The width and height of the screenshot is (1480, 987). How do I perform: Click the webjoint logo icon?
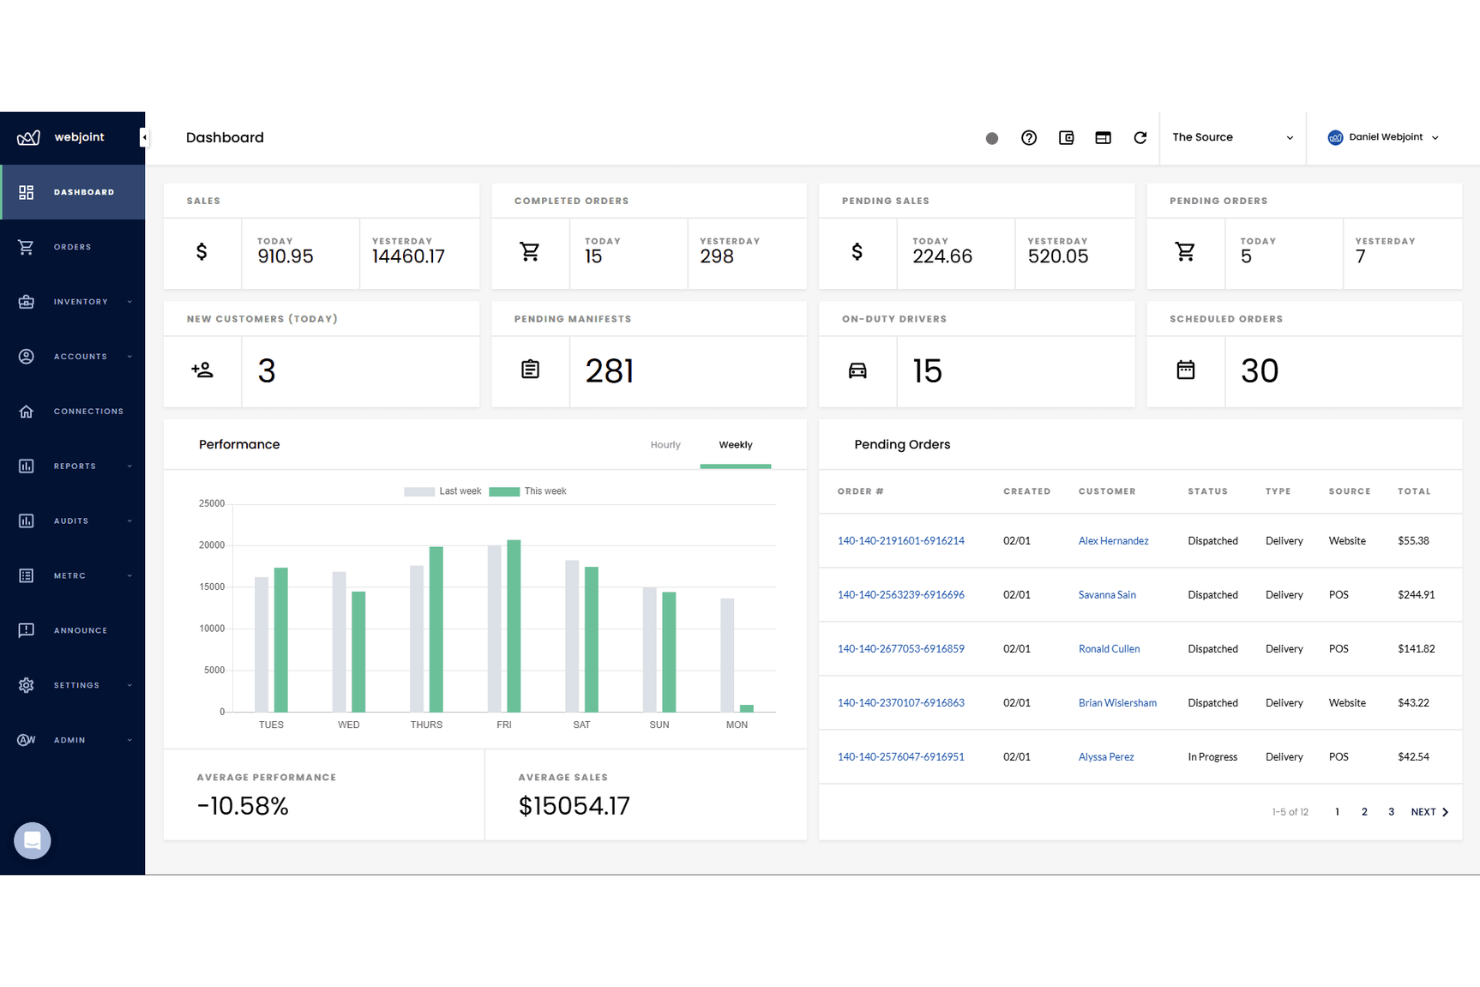(x=28, y=138)
